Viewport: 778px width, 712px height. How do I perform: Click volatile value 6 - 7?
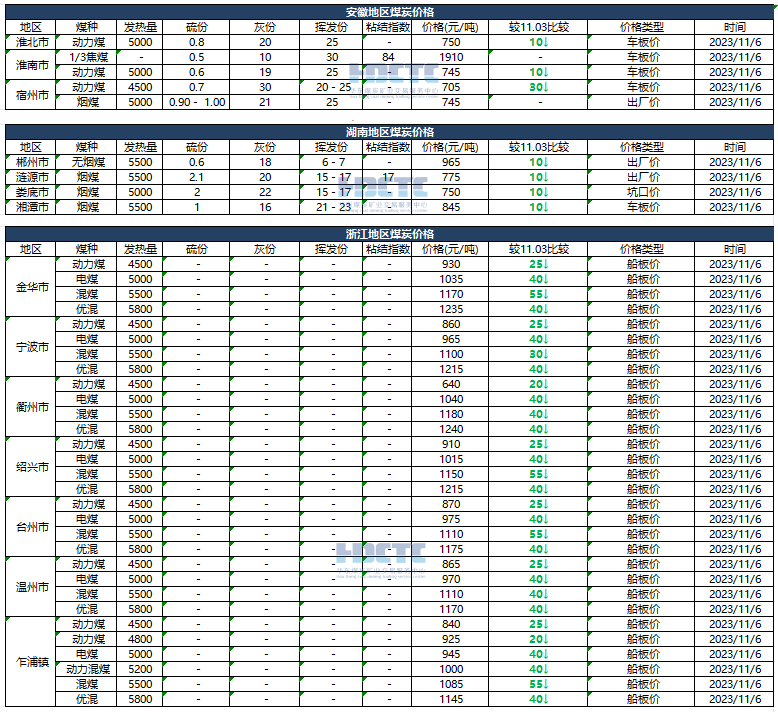pos(332,162)
